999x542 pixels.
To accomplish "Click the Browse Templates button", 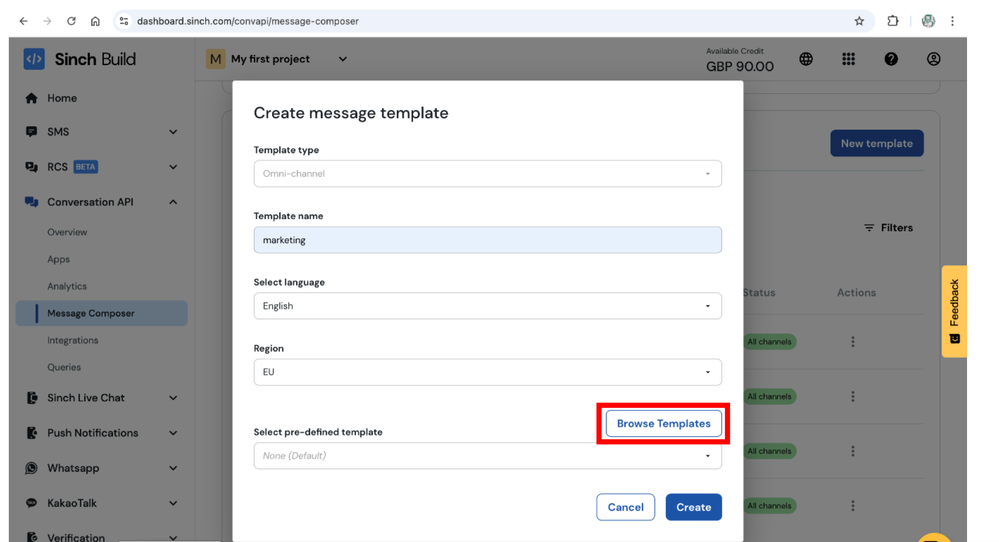I will click(663, 424).
